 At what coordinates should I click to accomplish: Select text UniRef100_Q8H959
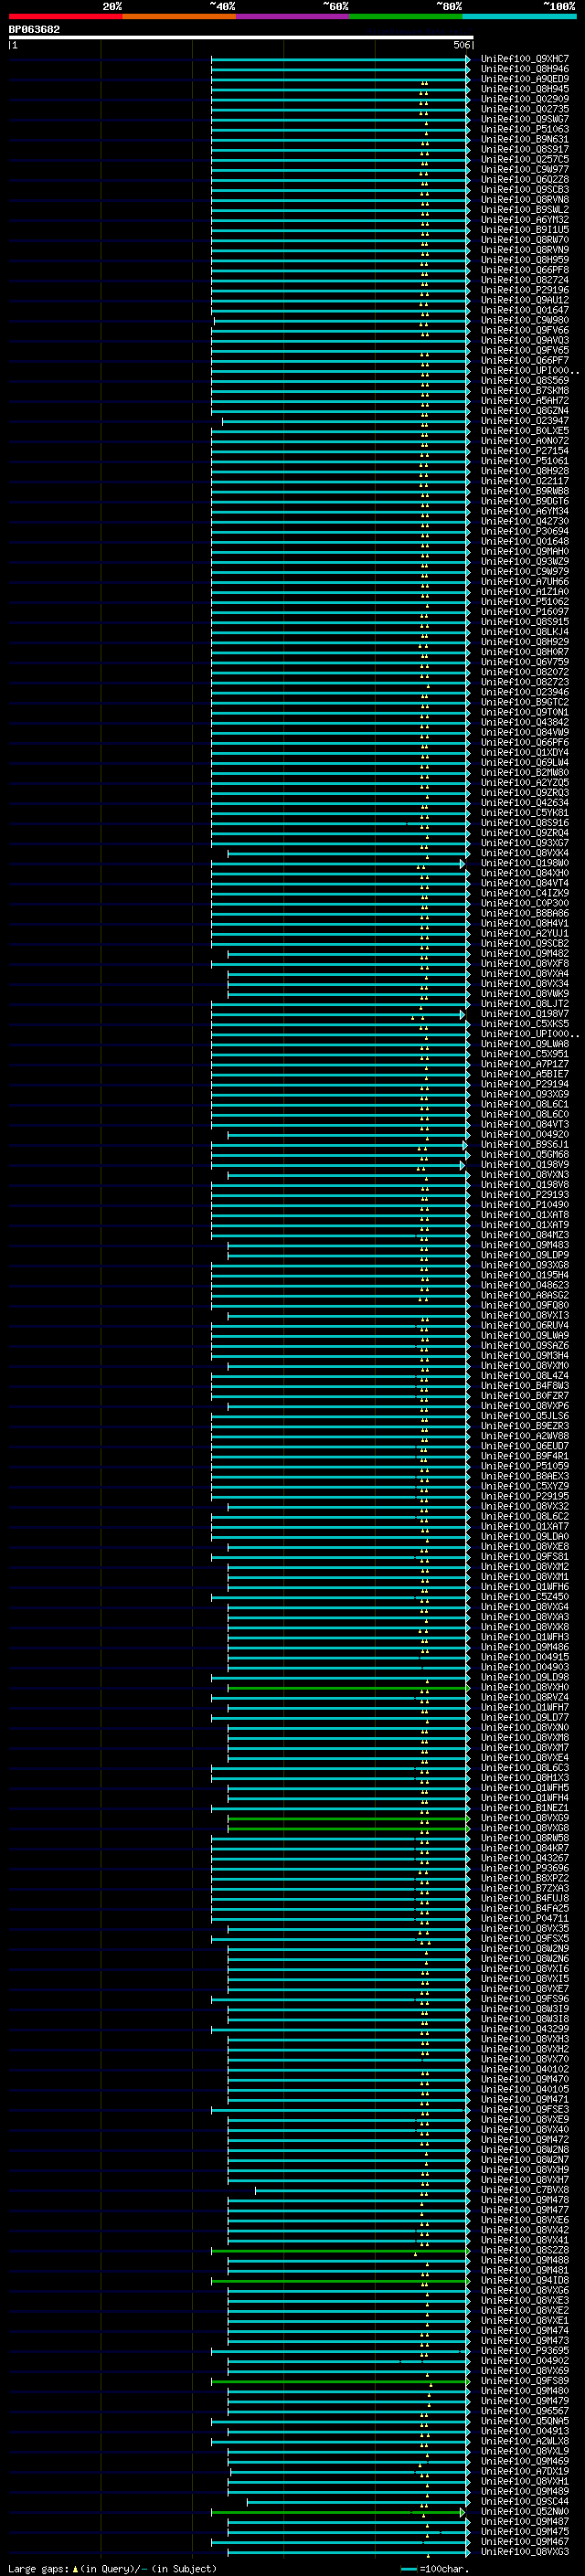click(x=525, y=260)
